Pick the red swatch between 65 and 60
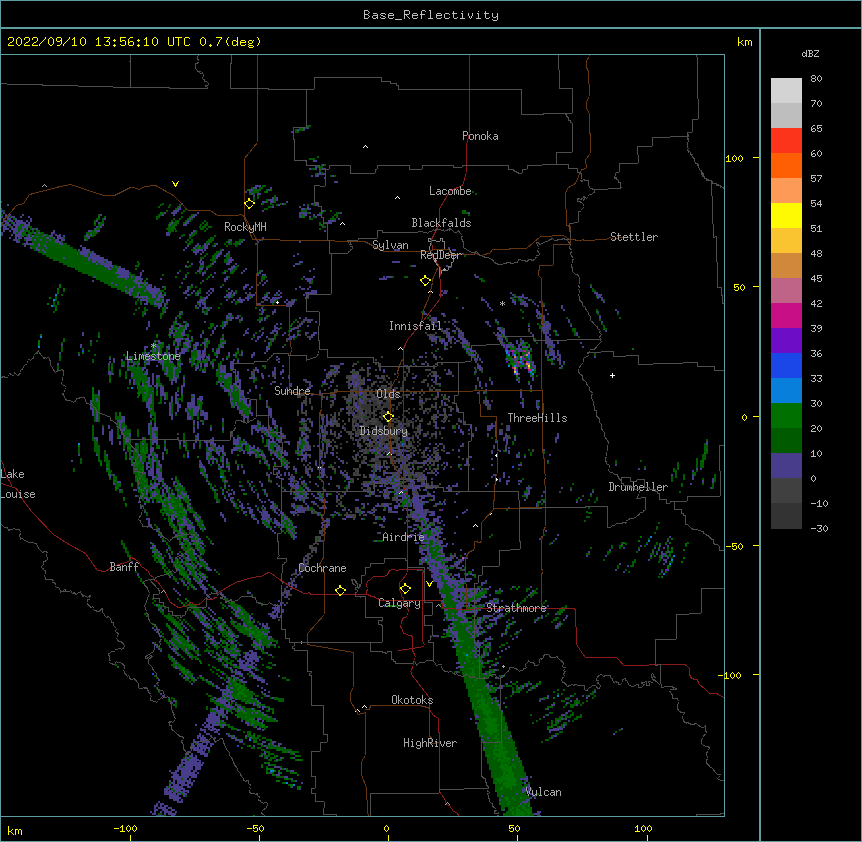Image resolution: width=862 pixels, height=842 pixels. point(786,140)
